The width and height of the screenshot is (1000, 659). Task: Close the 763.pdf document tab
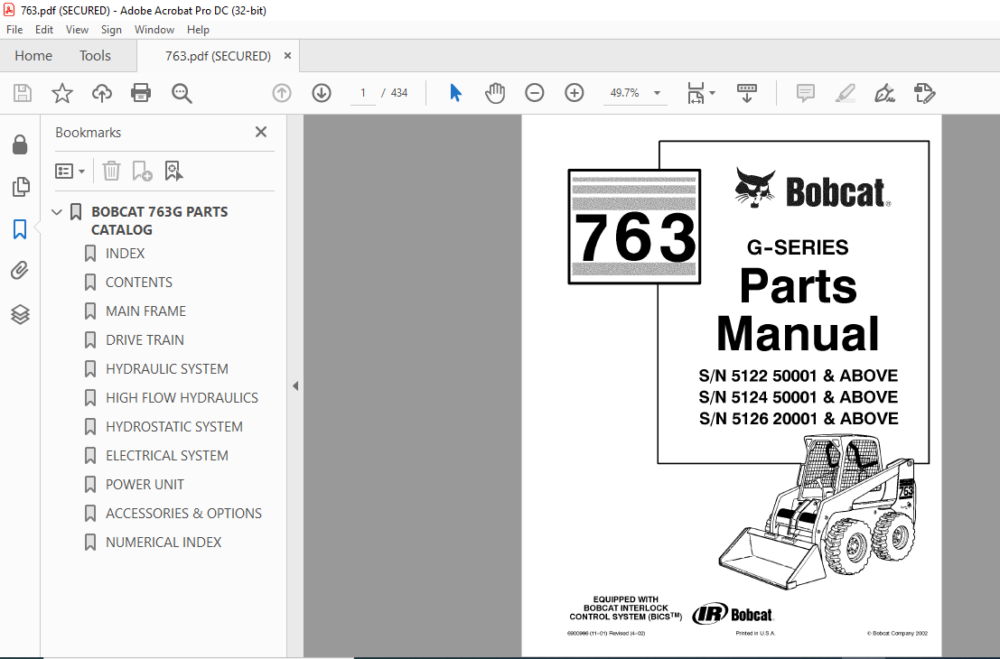(x=288, y=56)
